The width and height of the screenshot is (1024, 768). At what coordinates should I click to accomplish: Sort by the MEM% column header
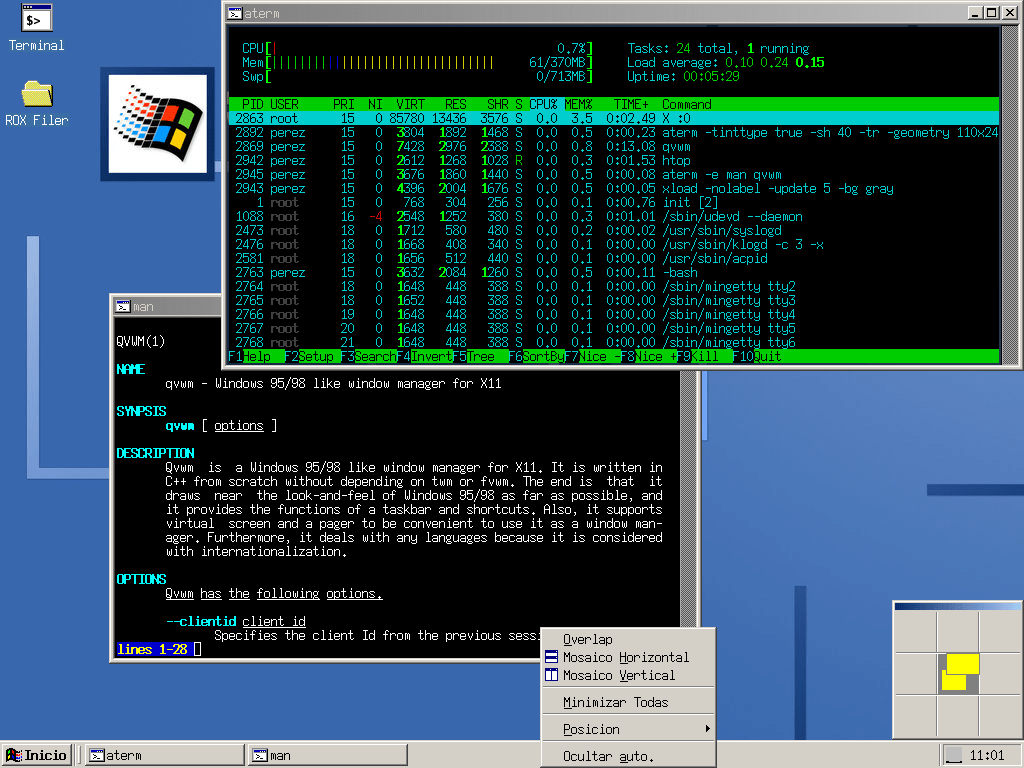coord(578,104)
